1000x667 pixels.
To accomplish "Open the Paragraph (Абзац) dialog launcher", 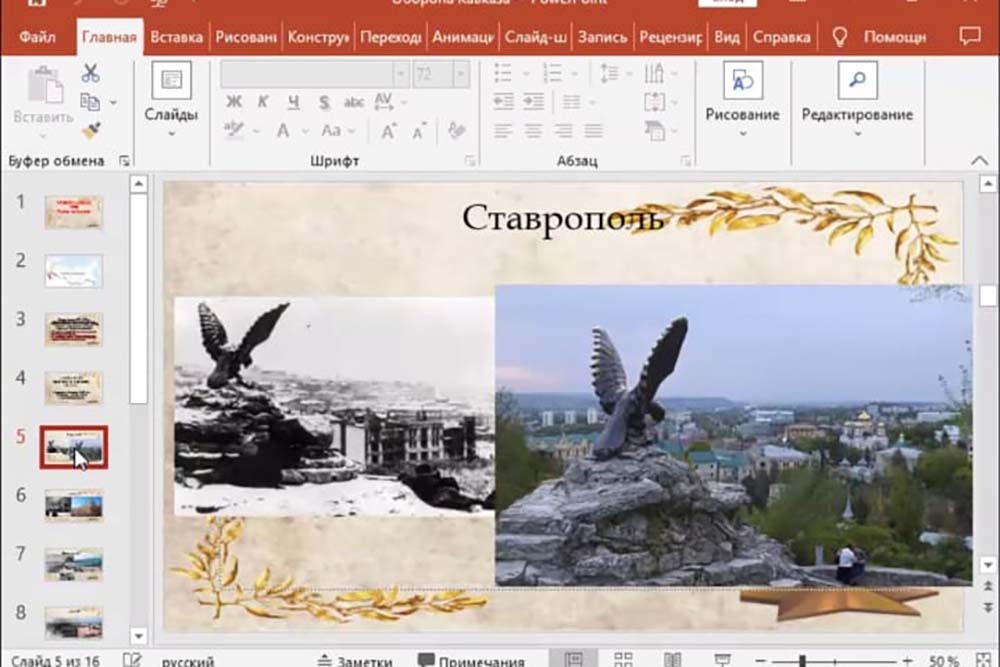I will point(686,161).
